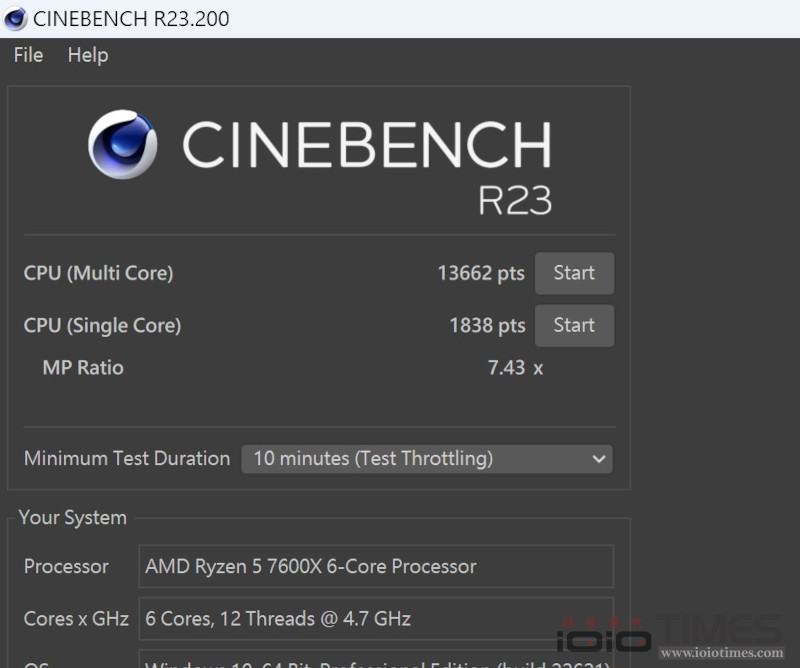The image size is (800, 668).
Task: Select the Cores x GHz value field
Action: (x=376, y=619)
